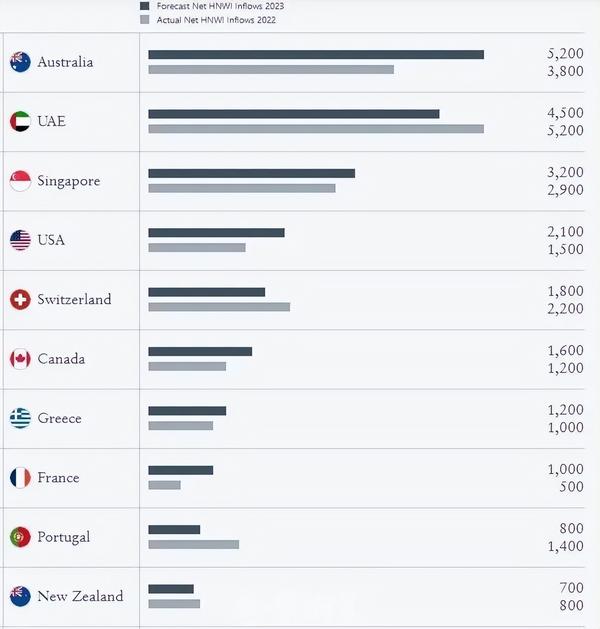The image size is (600, 629).
Task: Click the Canada flag icon
Action: (20, 359)
